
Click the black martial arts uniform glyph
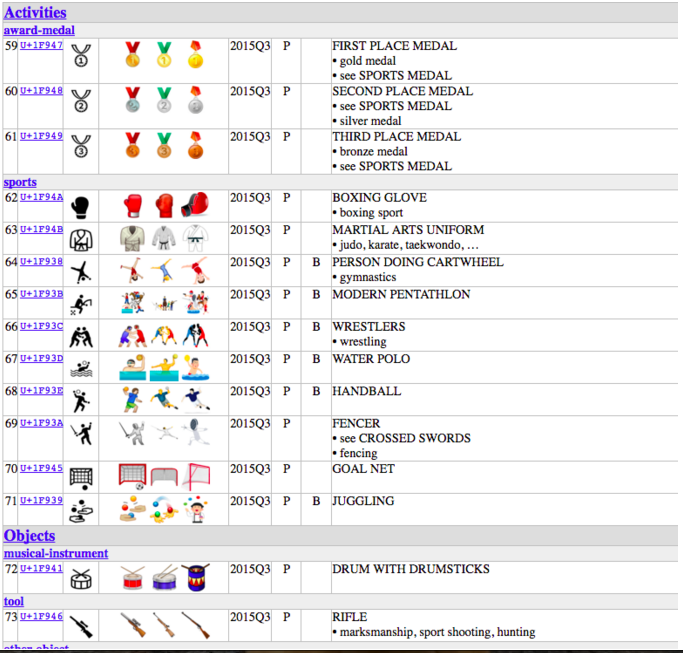[82, 238]
